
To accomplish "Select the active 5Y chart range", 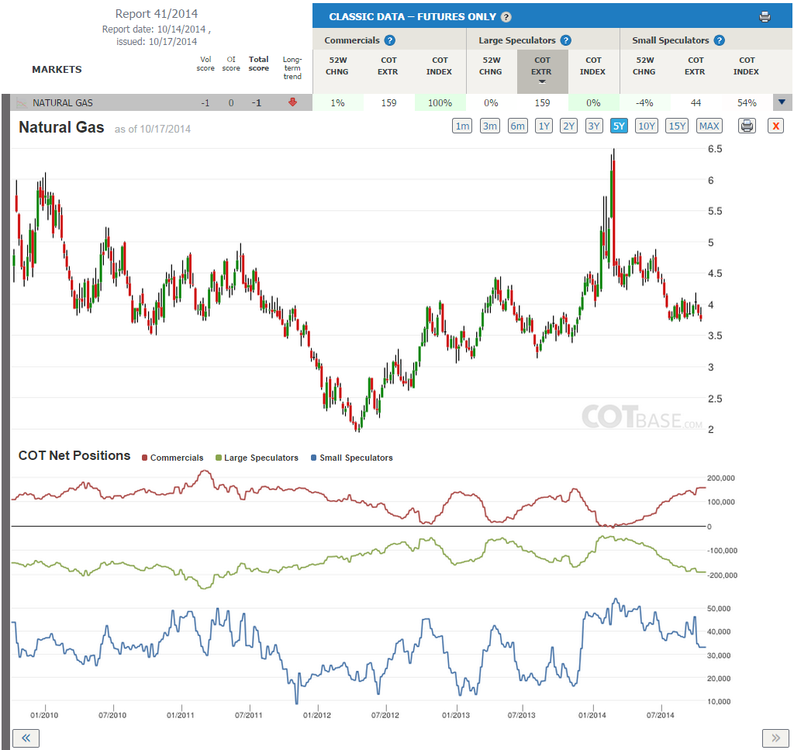I will 619,126.
